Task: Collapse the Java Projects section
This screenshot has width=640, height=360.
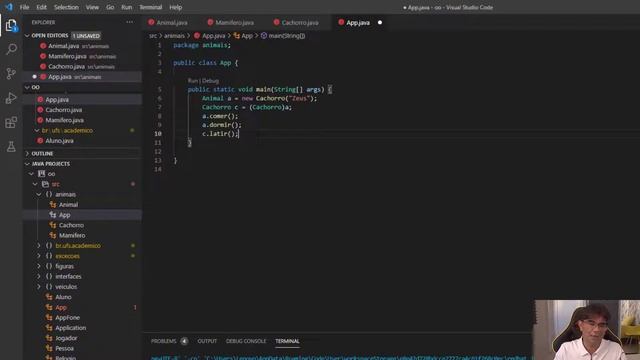Action: pyautogui.click(x=27, y=164)
